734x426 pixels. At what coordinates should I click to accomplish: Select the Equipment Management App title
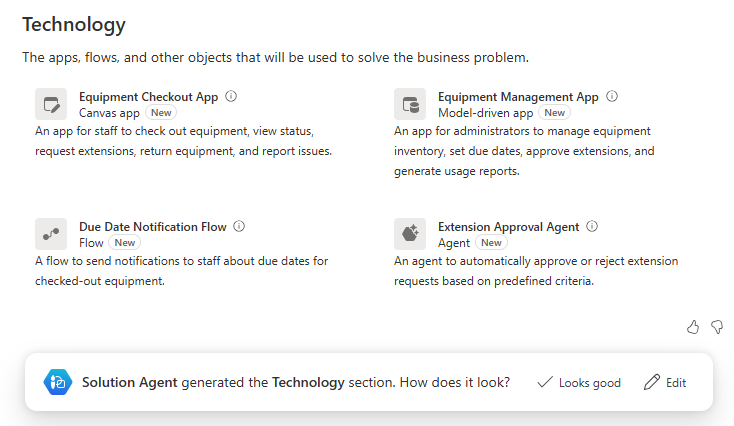518,97
